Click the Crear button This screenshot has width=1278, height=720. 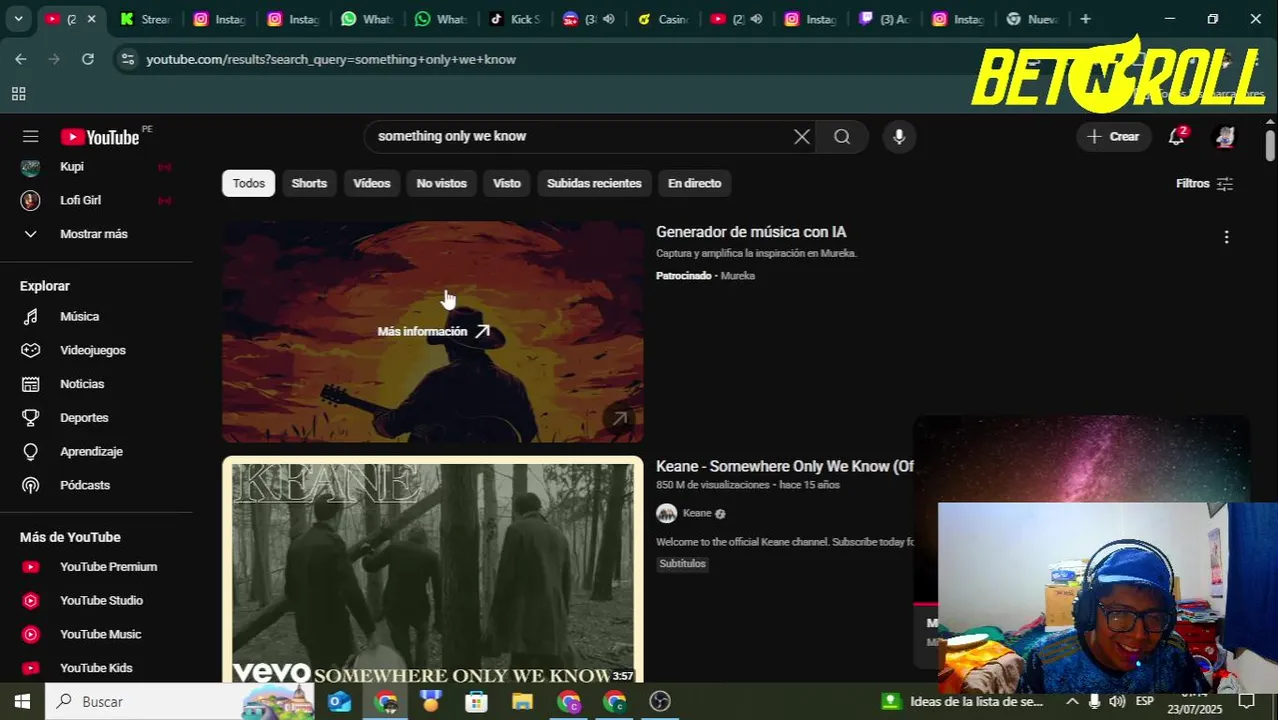point(1113,137)
